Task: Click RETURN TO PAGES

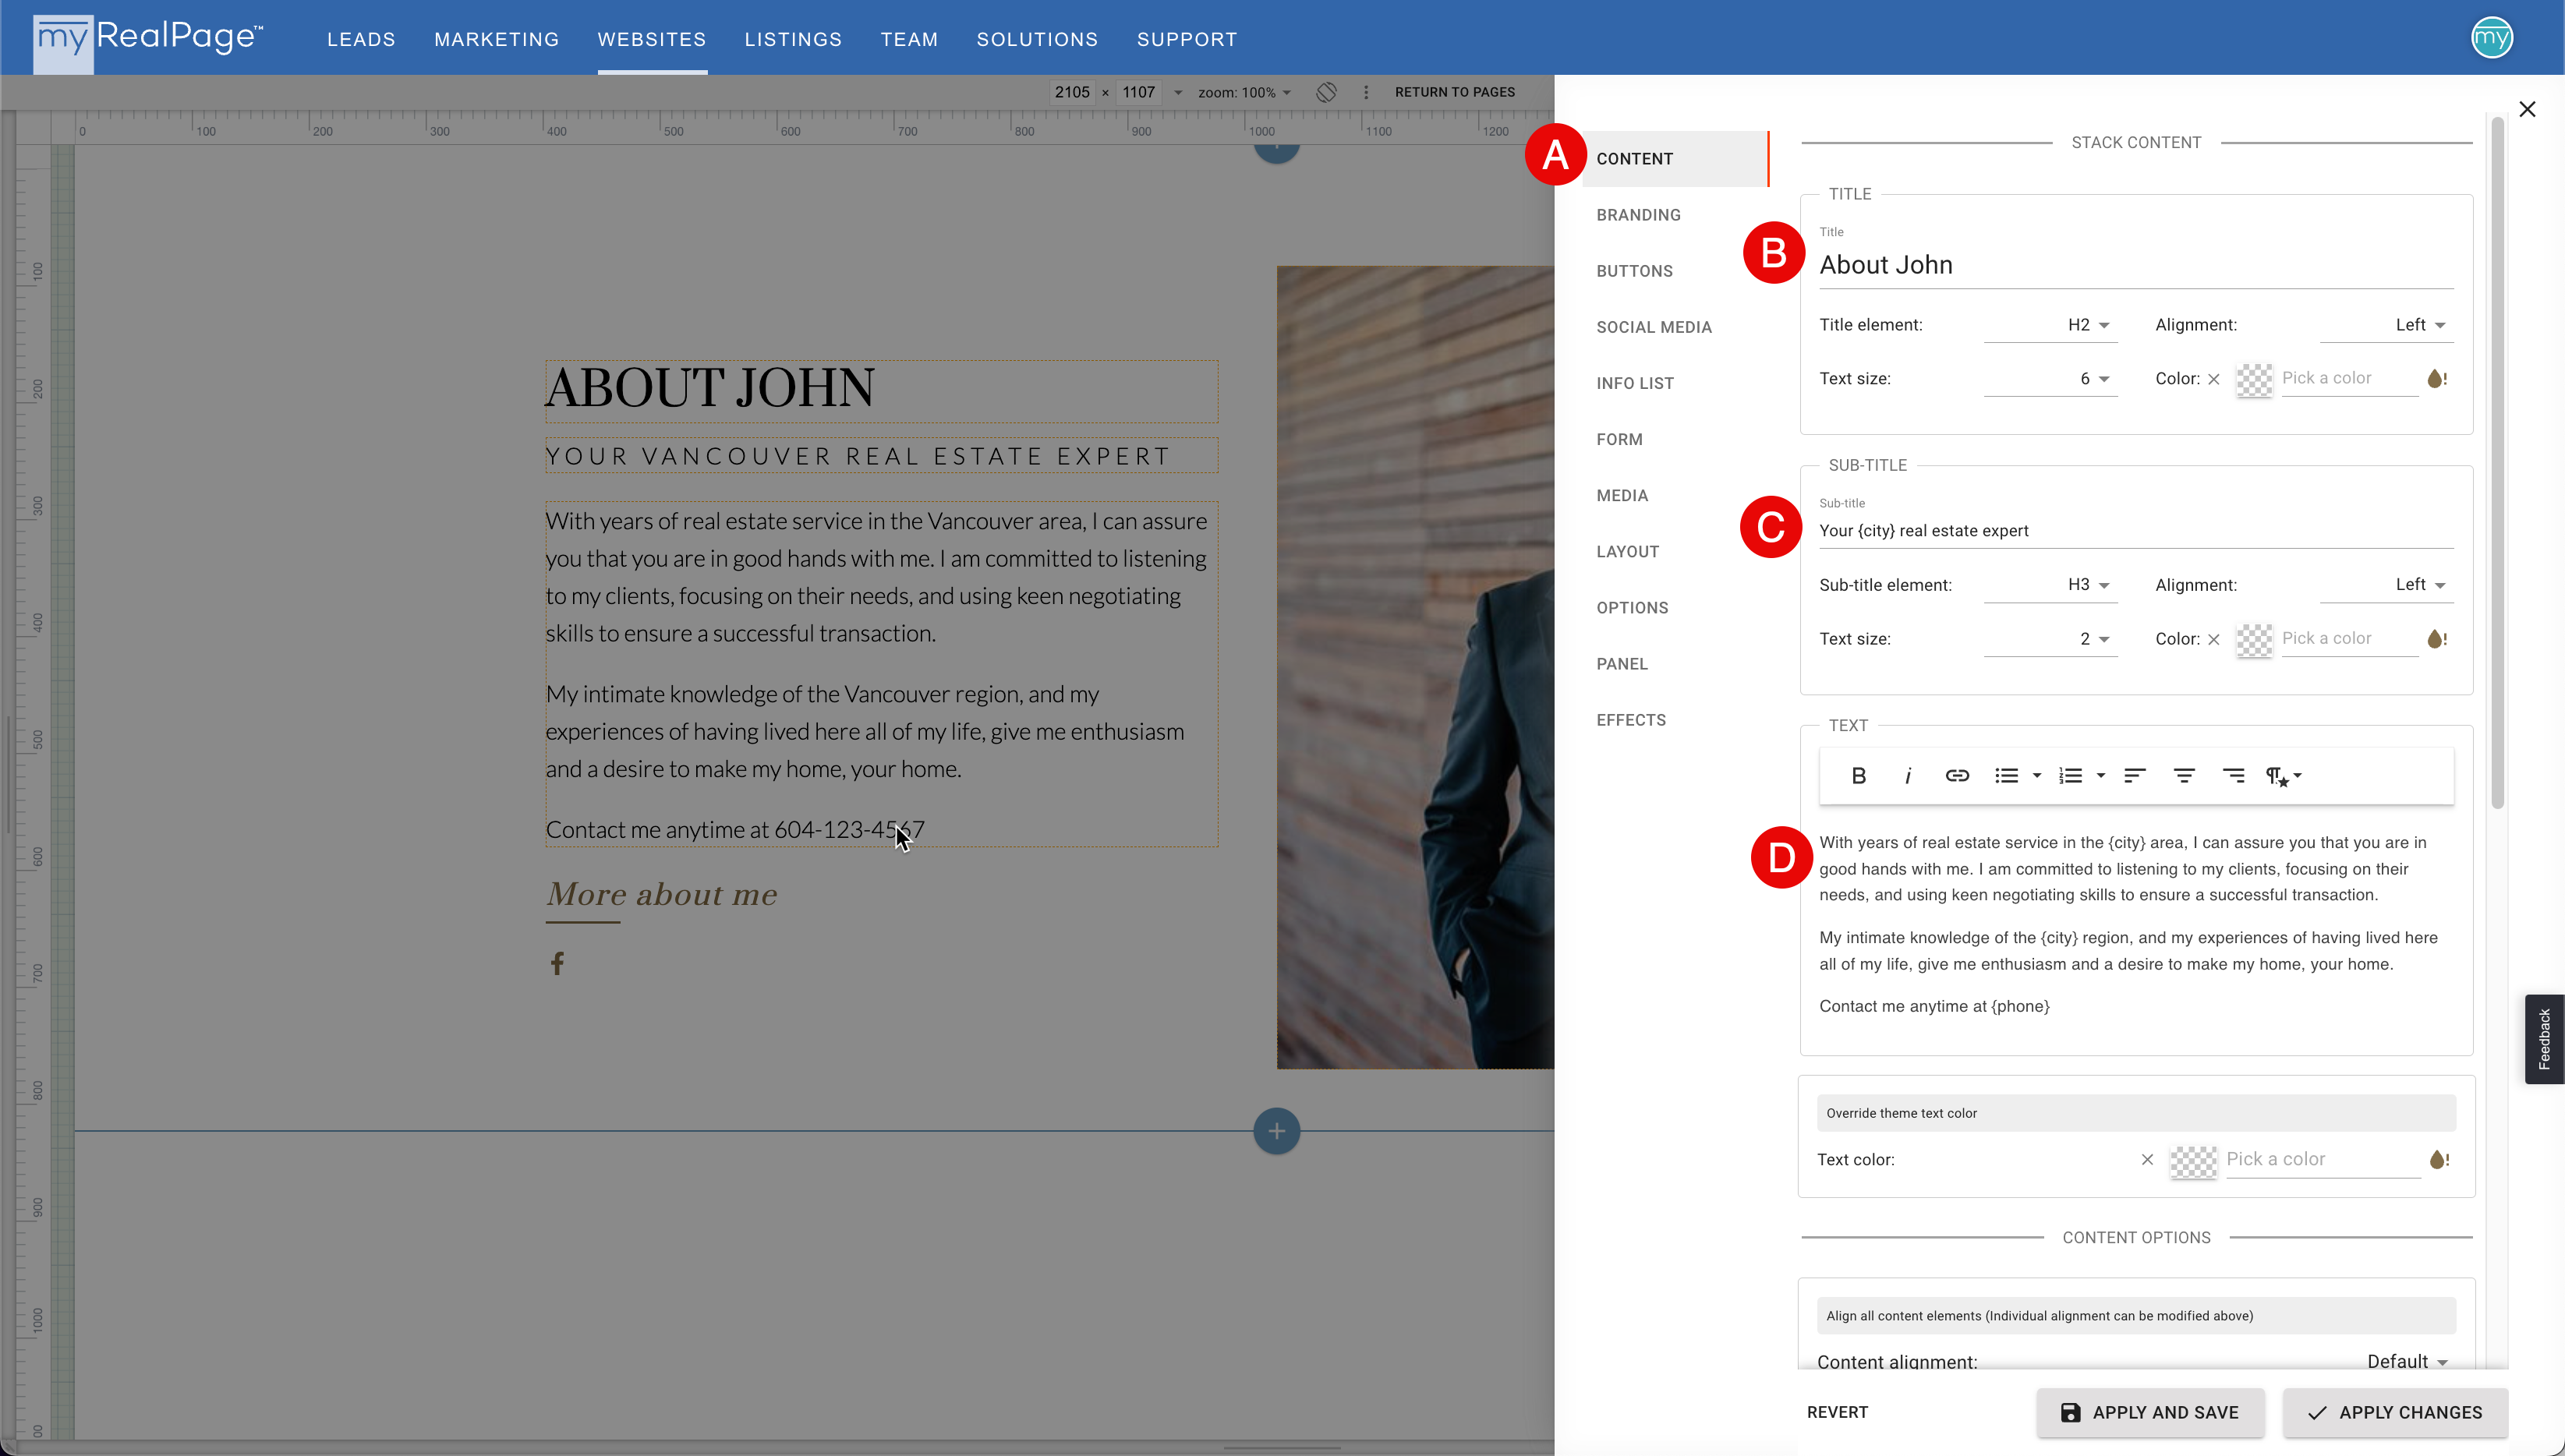Action: click(1454, 92)
